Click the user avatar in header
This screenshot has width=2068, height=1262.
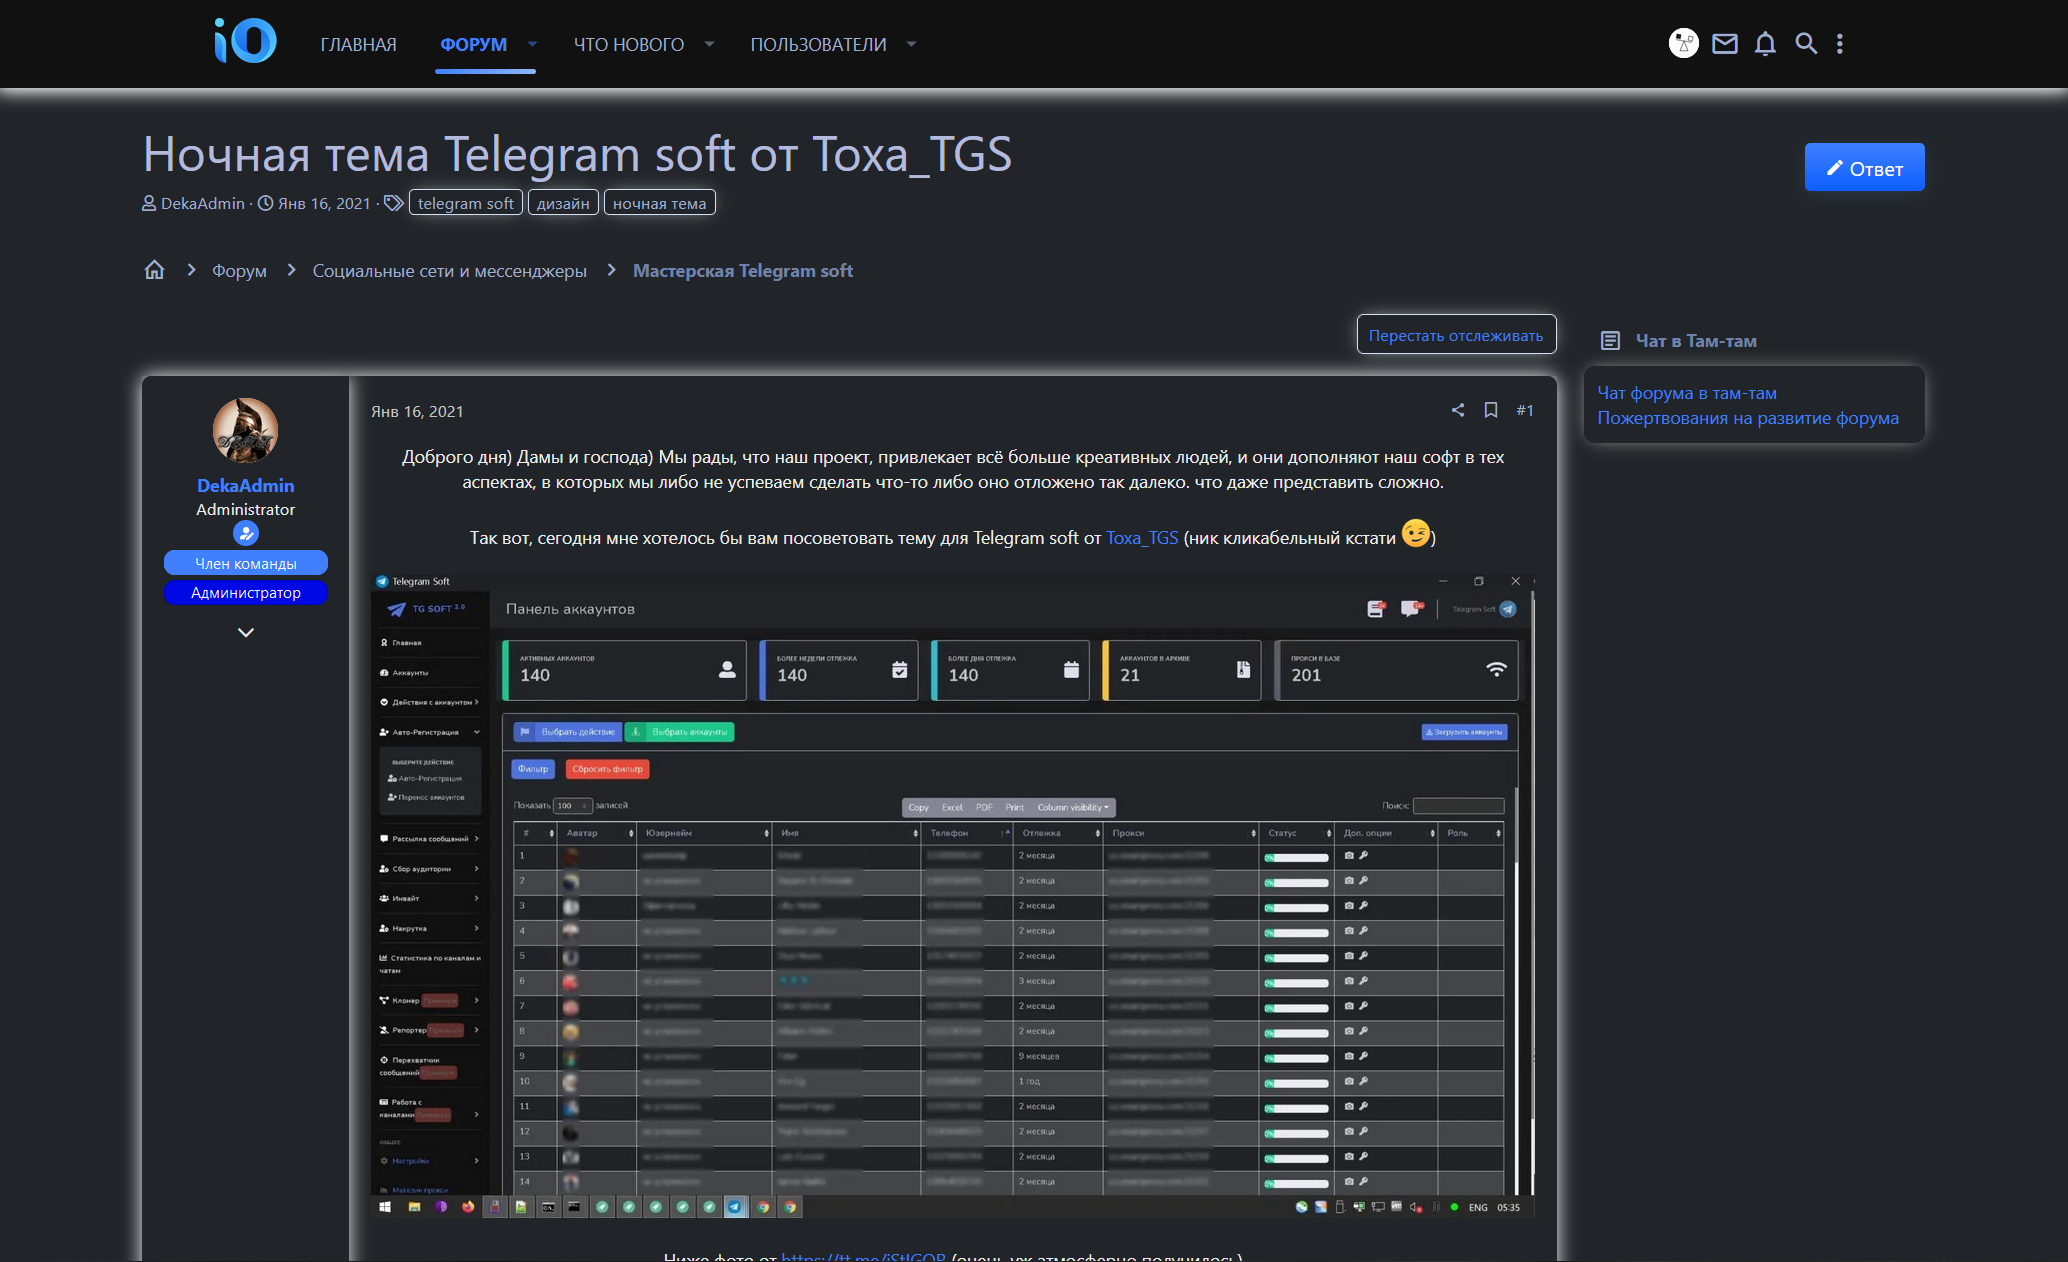pyautogui.click(x=1684, y=44)
